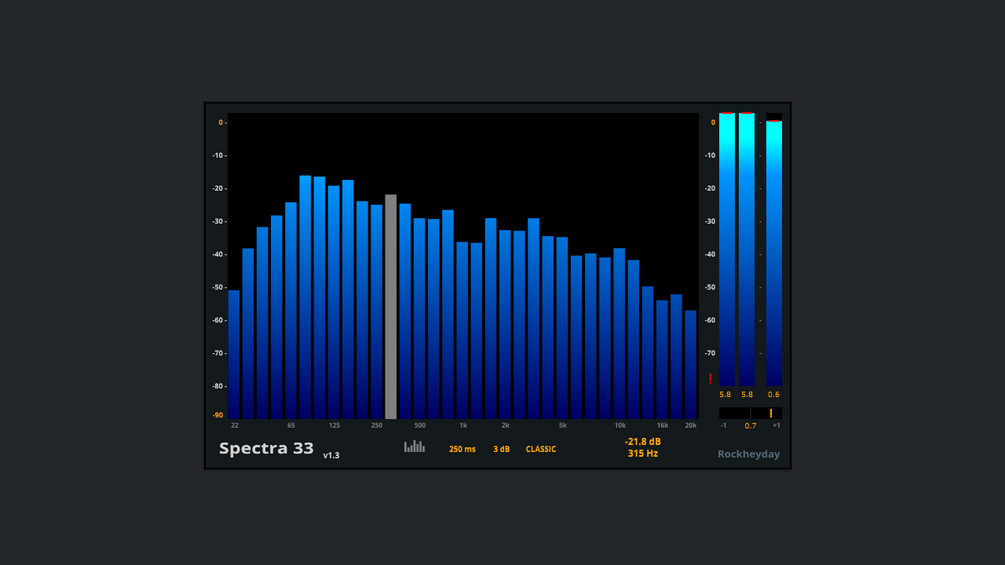
Task: Reset the left 5.8 peak value
Action: [x=725, y=395]
